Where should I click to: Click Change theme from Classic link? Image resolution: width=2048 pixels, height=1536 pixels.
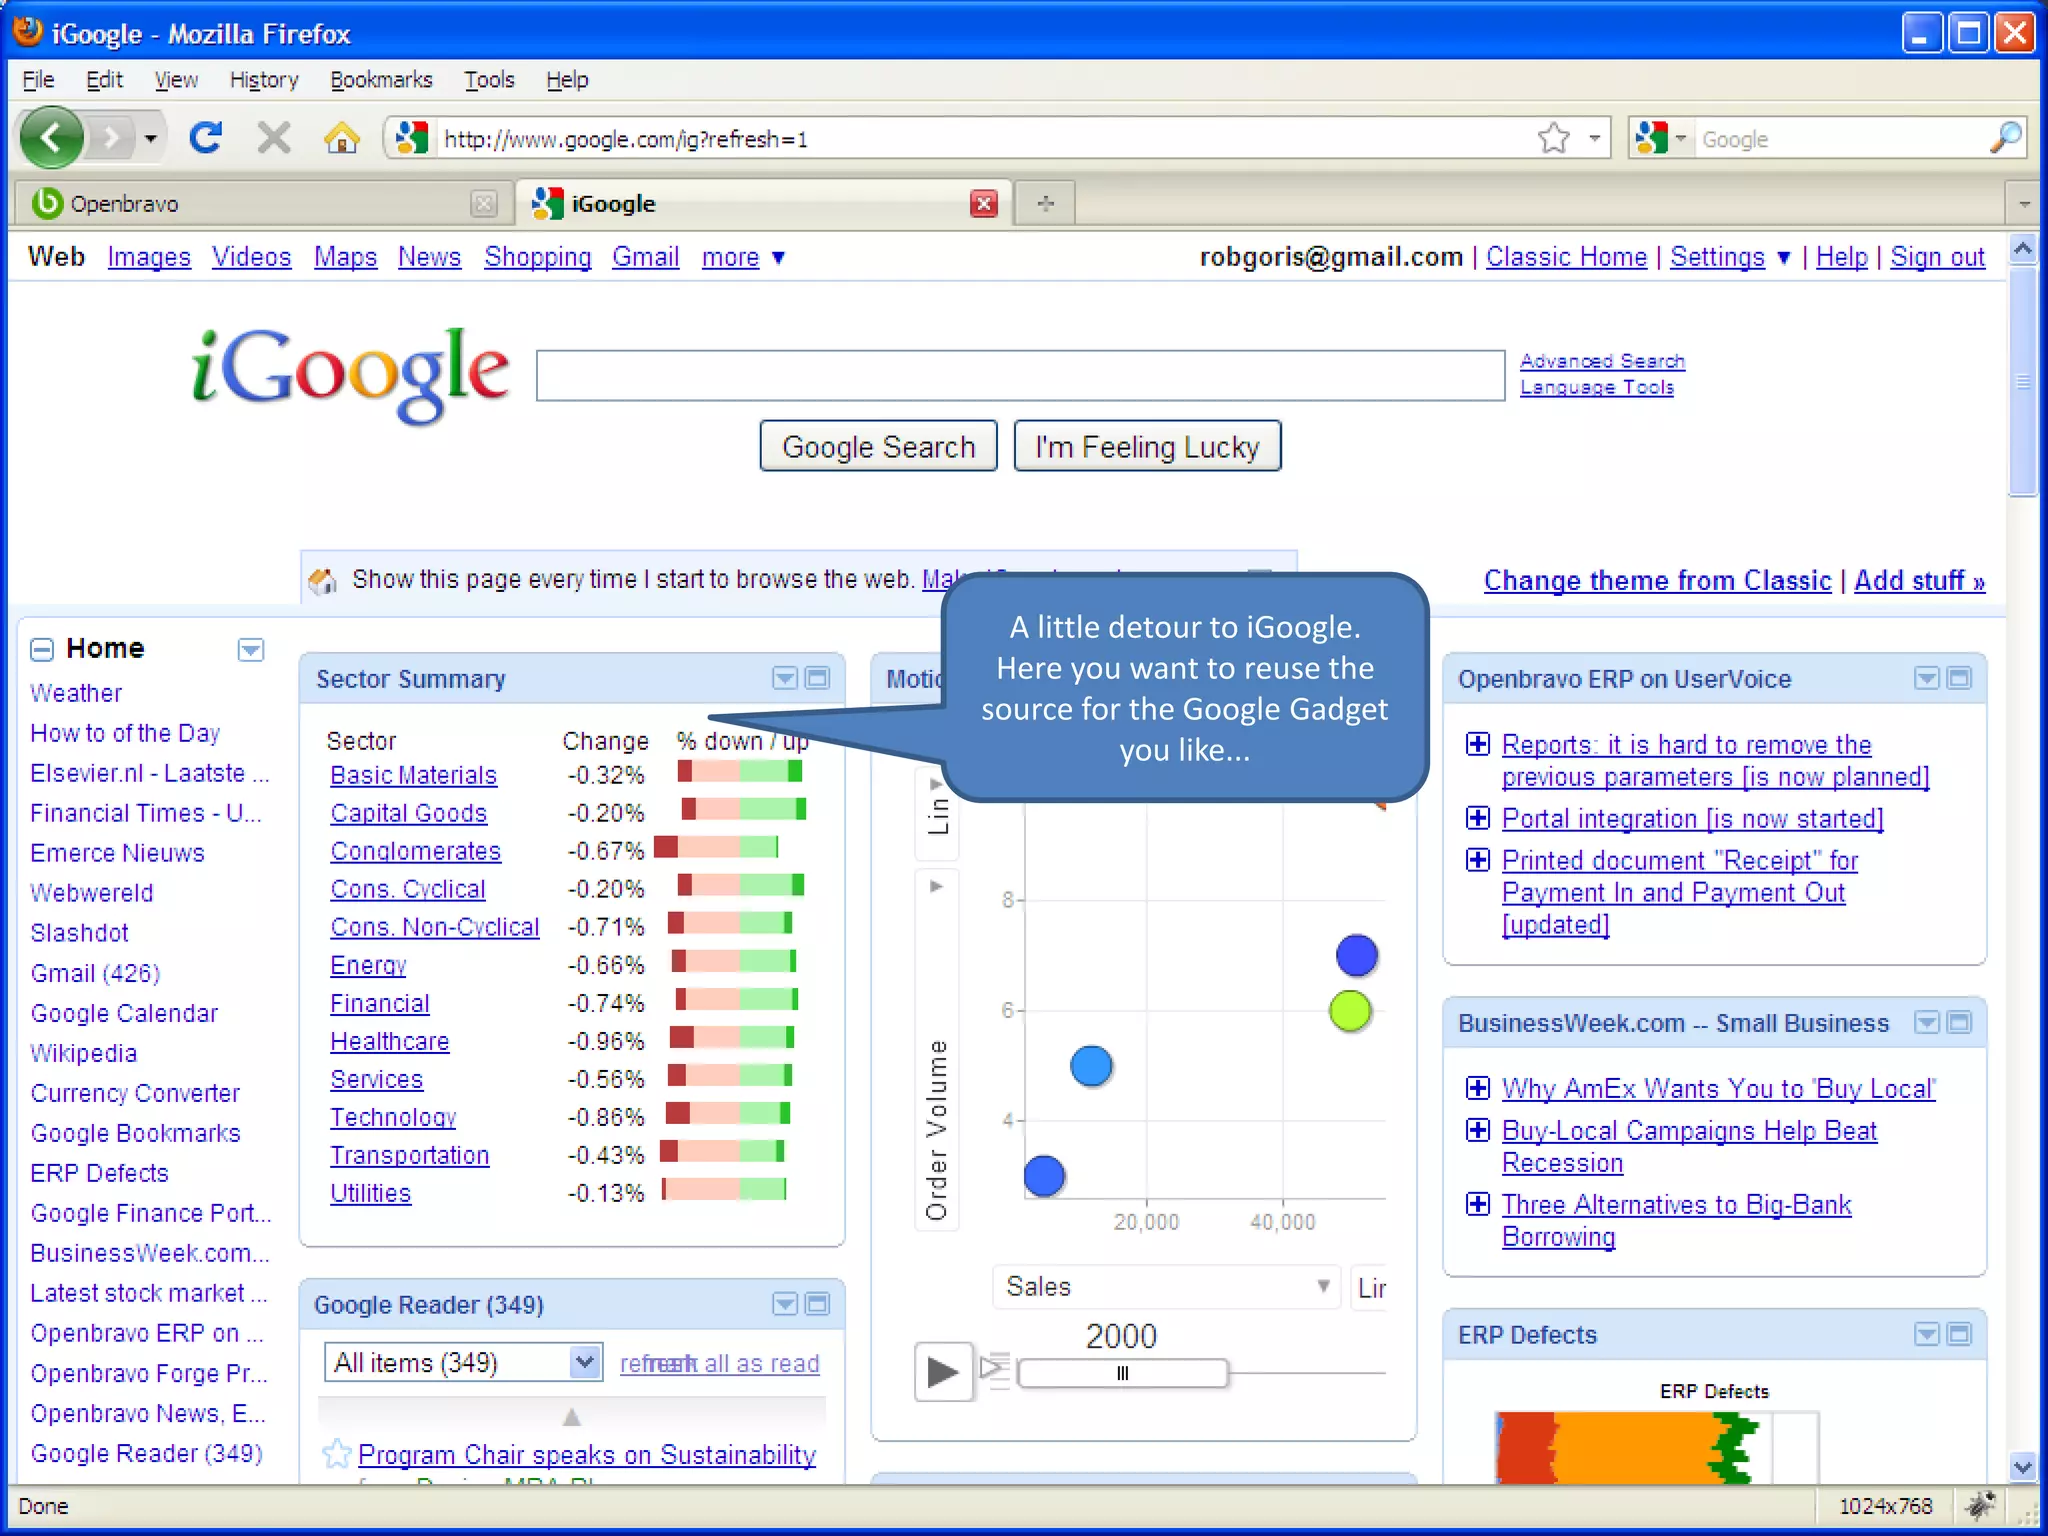pyautogui.click(x=1657, y=581)
